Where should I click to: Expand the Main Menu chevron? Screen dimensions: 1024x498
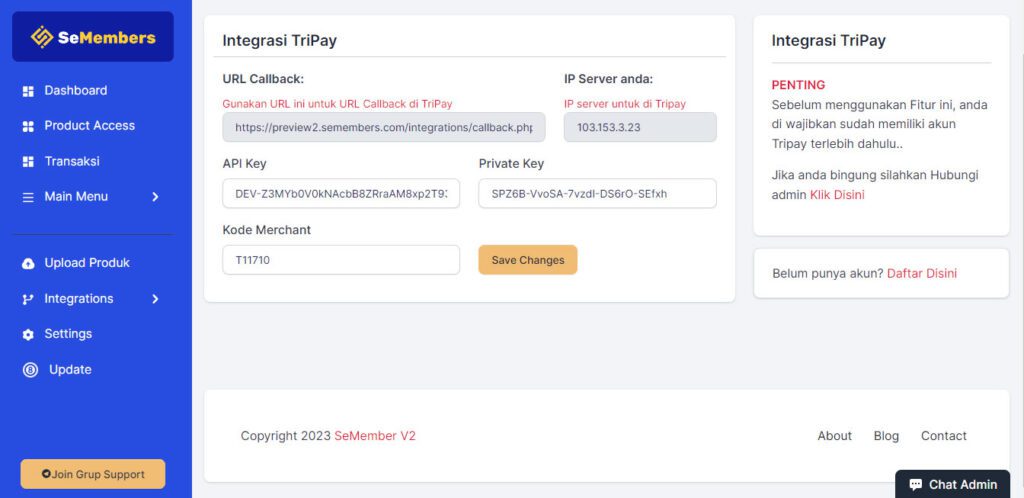(x=155, y=197)
